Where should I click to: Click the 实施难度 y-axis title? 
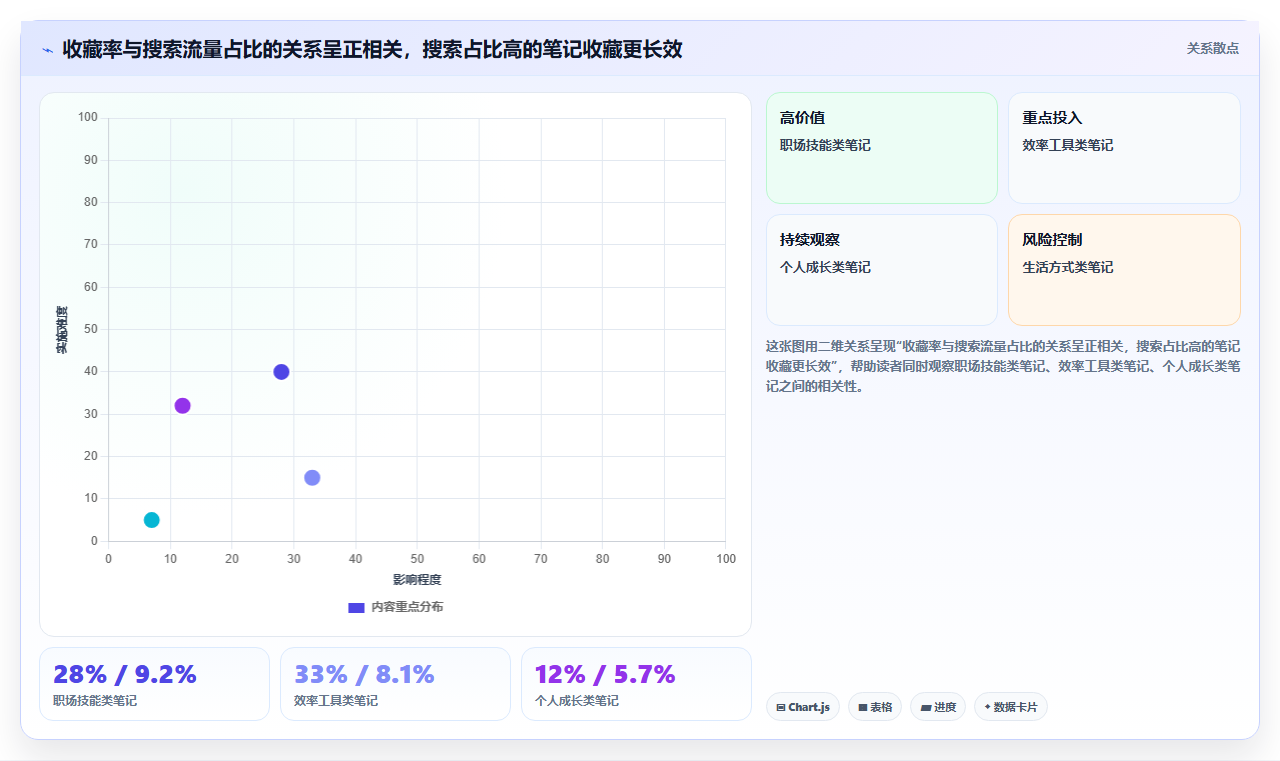pos(62,330)
